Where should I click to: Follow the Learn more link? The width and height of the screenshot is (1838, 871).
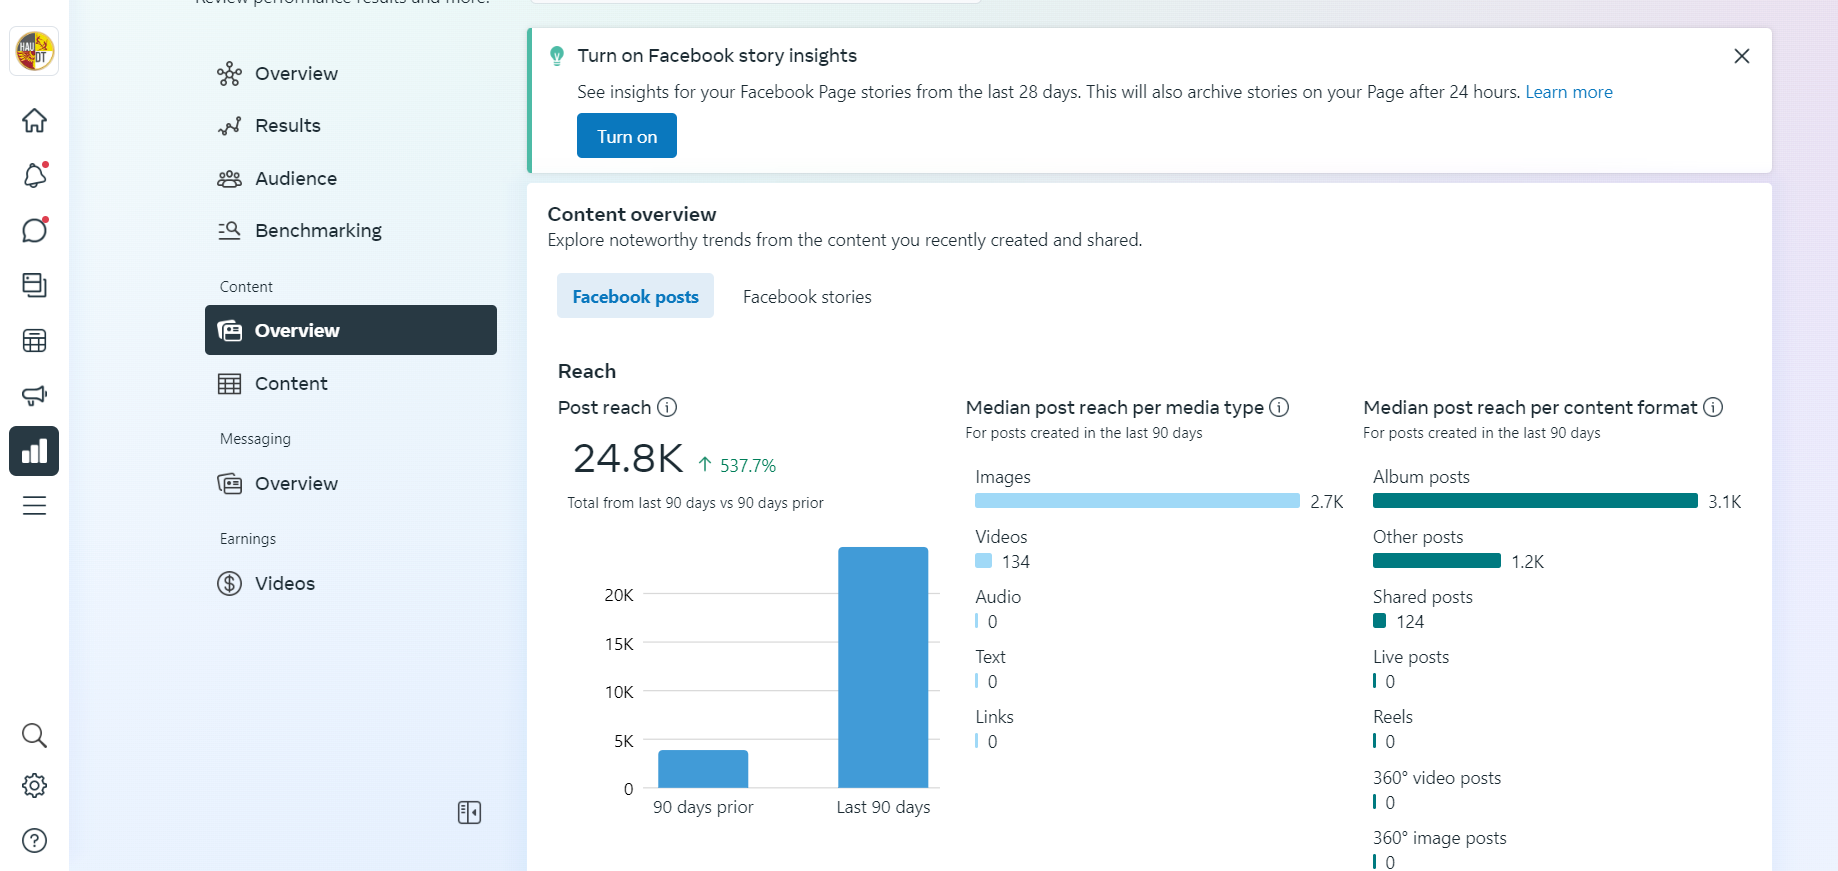click(x=1568, y=92)
